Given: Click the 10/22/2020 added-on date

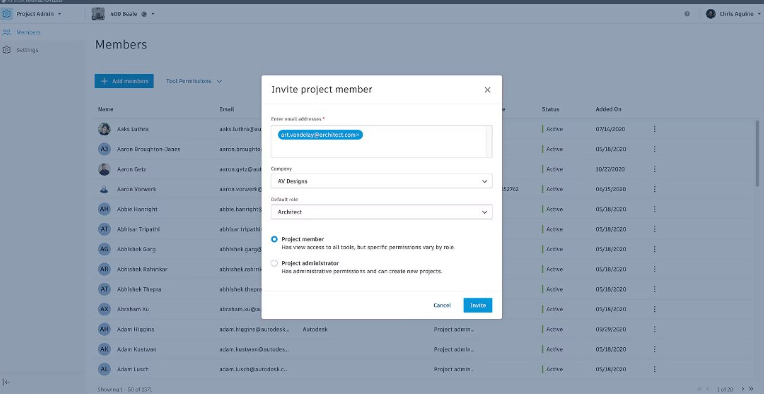Looking at the screenshot, I should coord(610,169).
